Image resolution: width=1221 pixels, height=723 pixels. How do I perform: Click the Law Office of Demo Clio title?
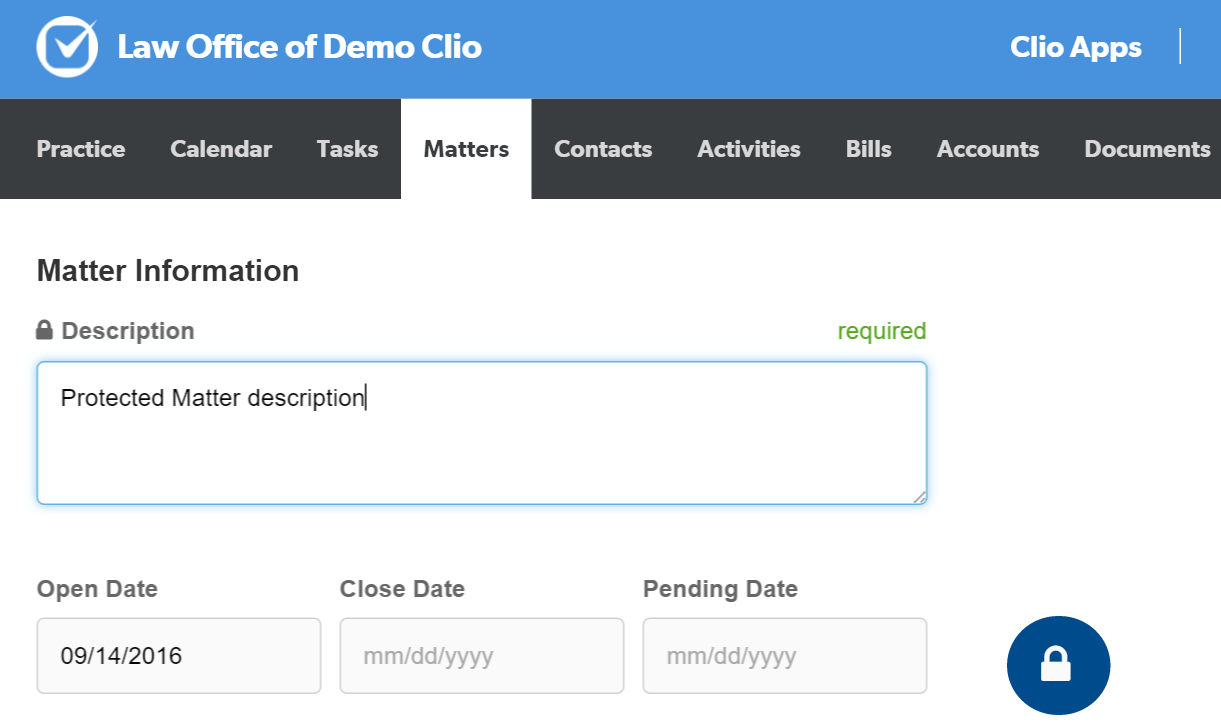coord(299,47)
